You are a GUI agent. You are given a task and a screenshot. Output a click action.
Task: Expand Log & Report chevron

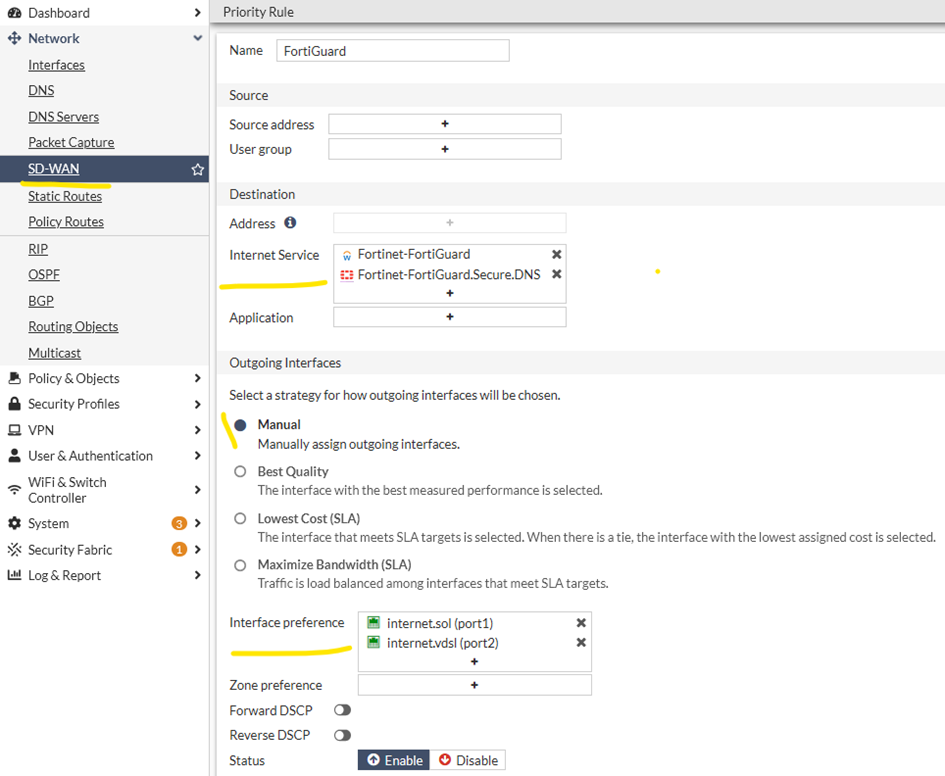(x=197, y=575)
